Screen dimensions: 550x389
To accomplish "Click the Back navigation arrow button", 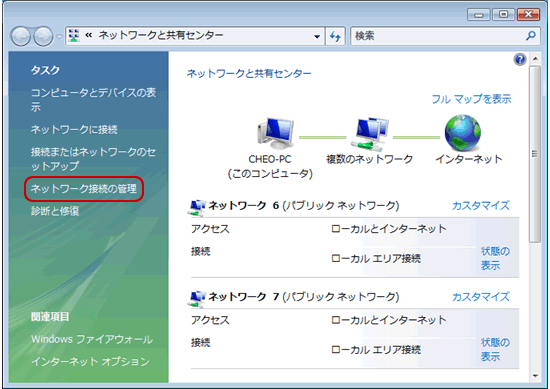I will (20, 36).
